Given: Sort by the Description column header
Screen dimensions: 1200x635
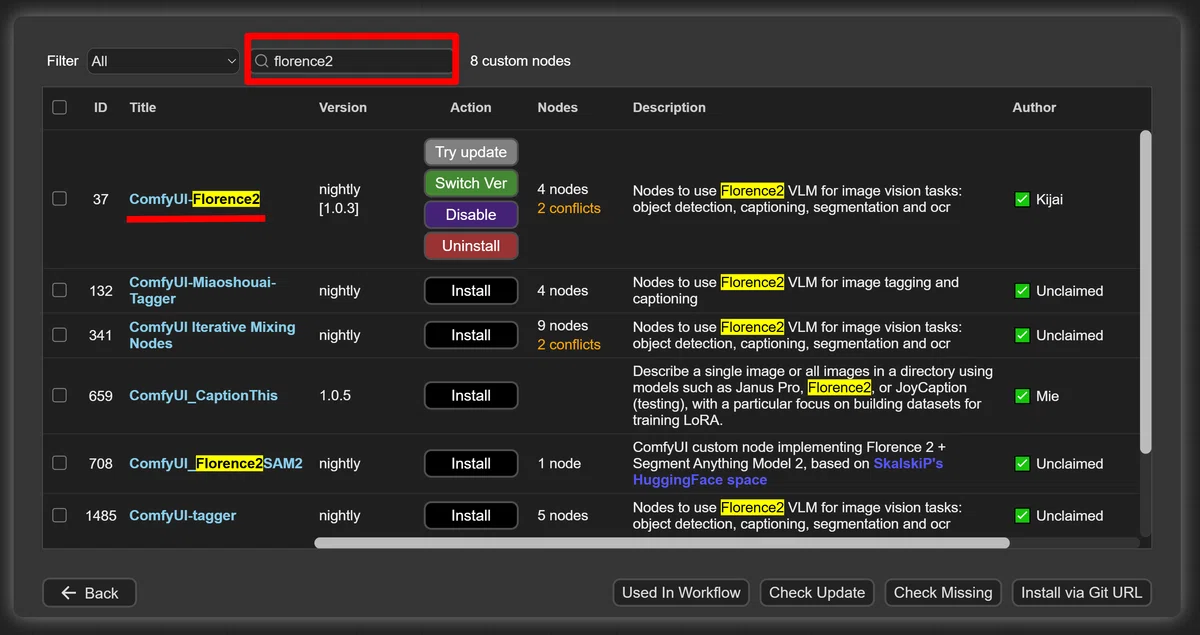Looking at the screenshot, I should 669,107.
